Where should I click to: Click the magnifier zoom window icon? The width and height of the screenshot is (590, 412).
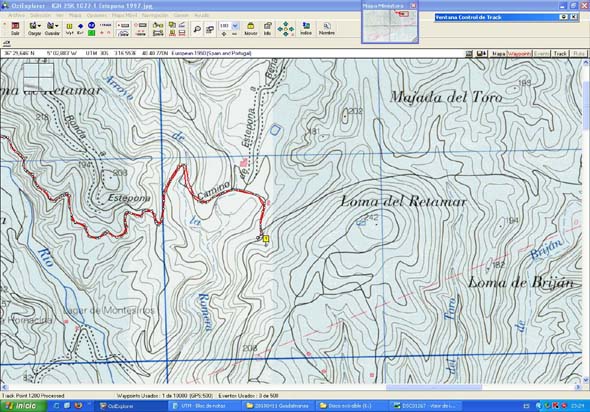click(197, 29)
